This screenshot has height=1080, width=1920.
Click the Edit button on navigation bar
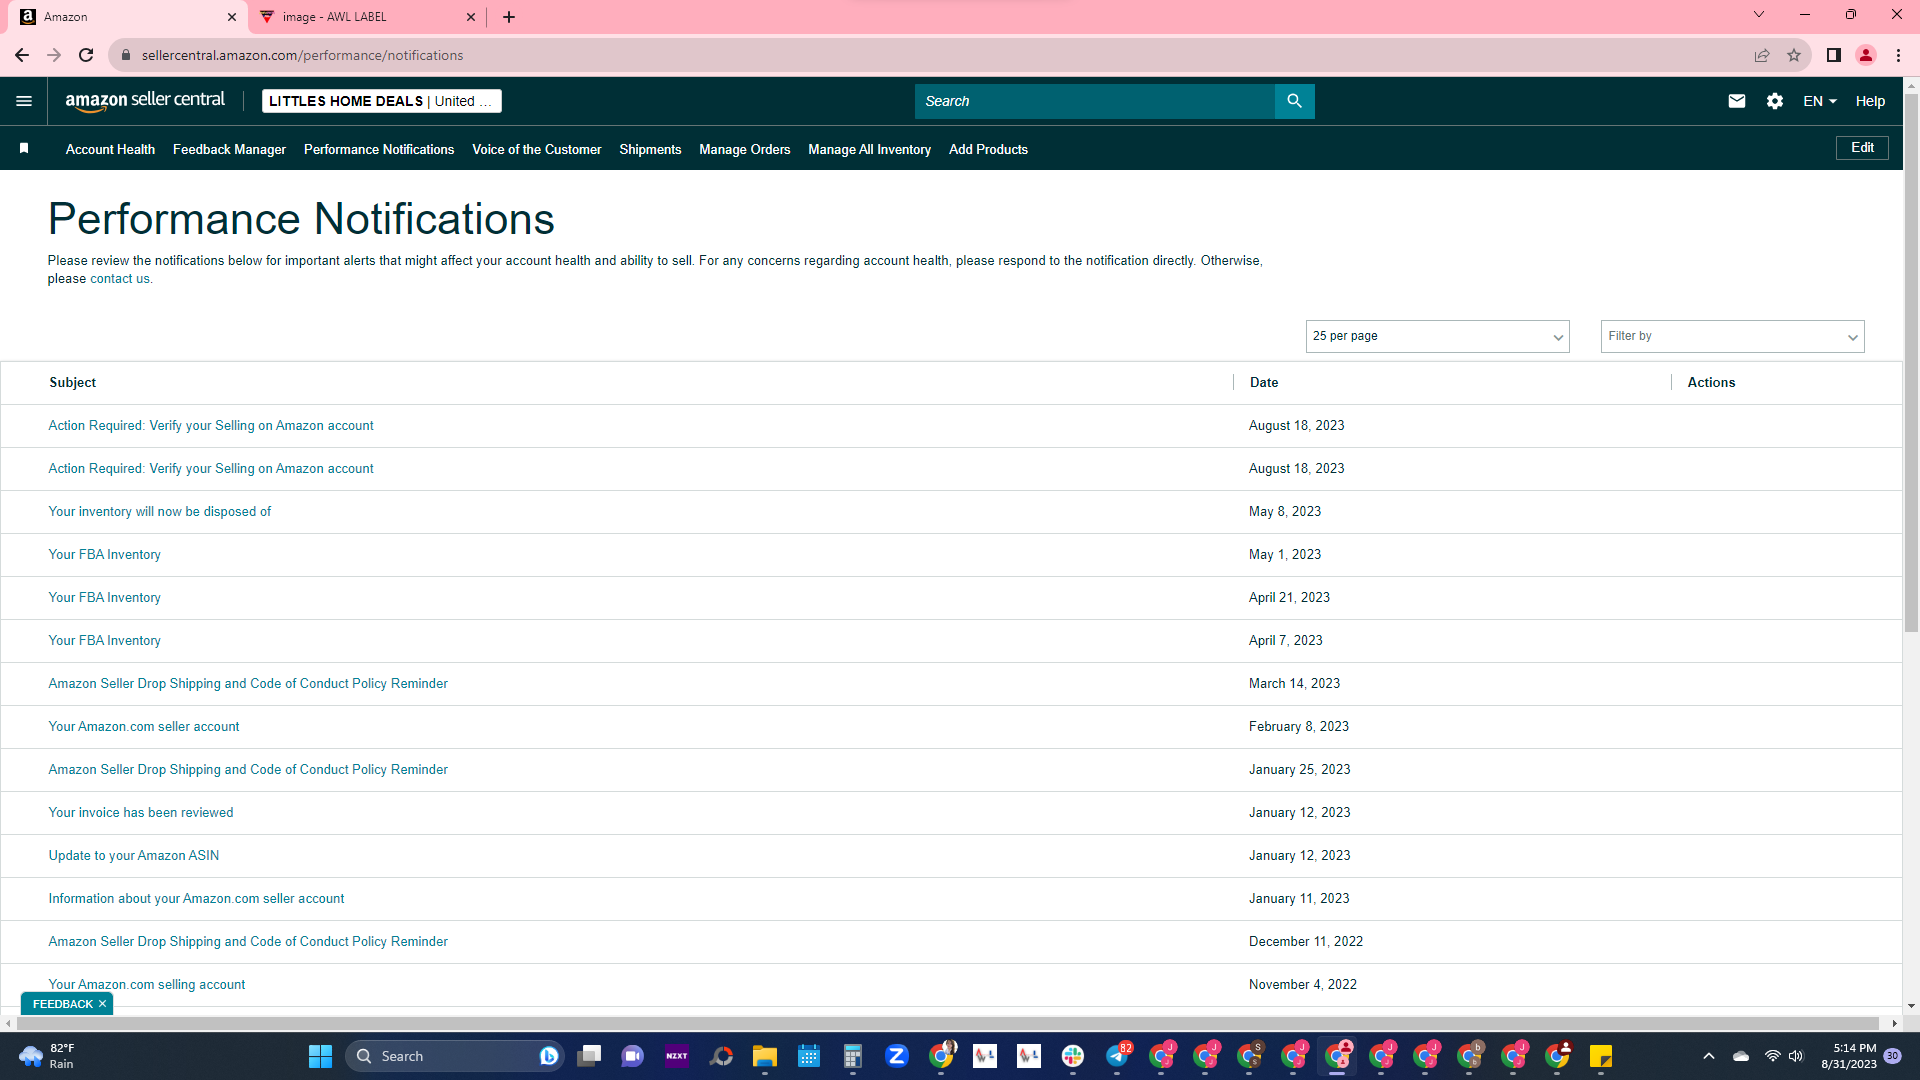click(x=1862, y=148)
